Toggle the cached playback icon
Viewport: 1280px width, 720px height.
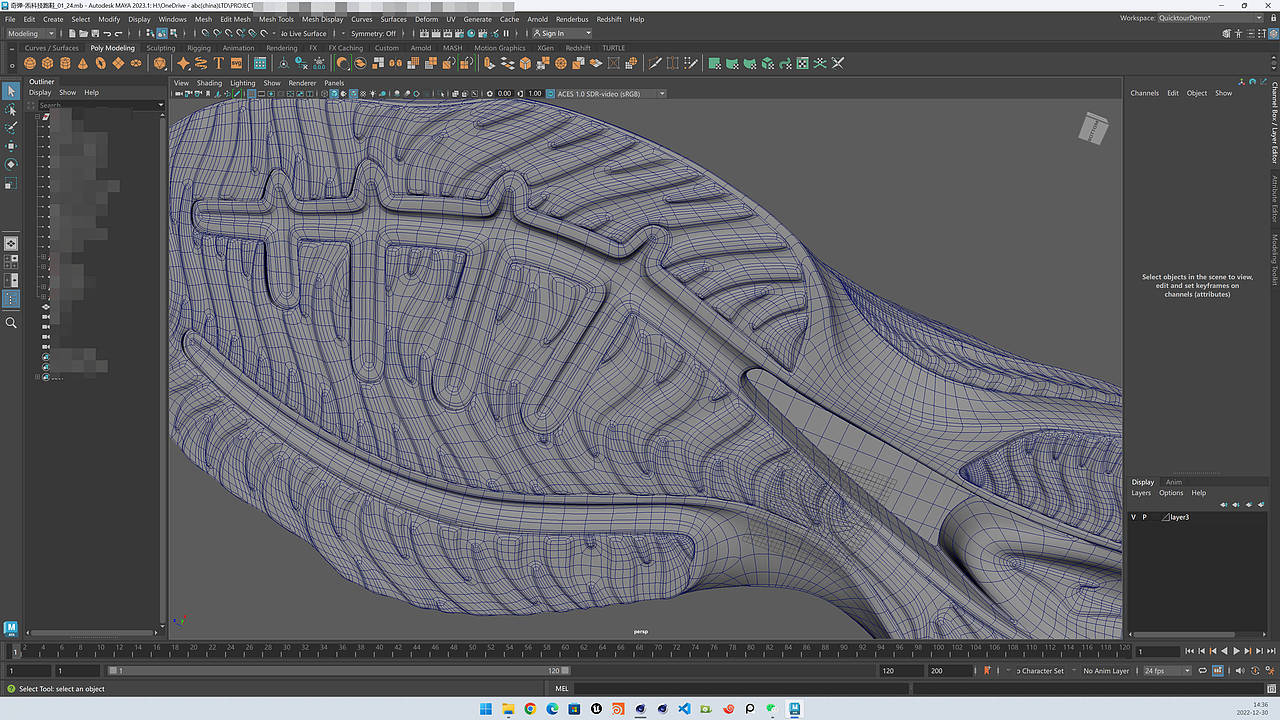click(x=1218, y=671)
